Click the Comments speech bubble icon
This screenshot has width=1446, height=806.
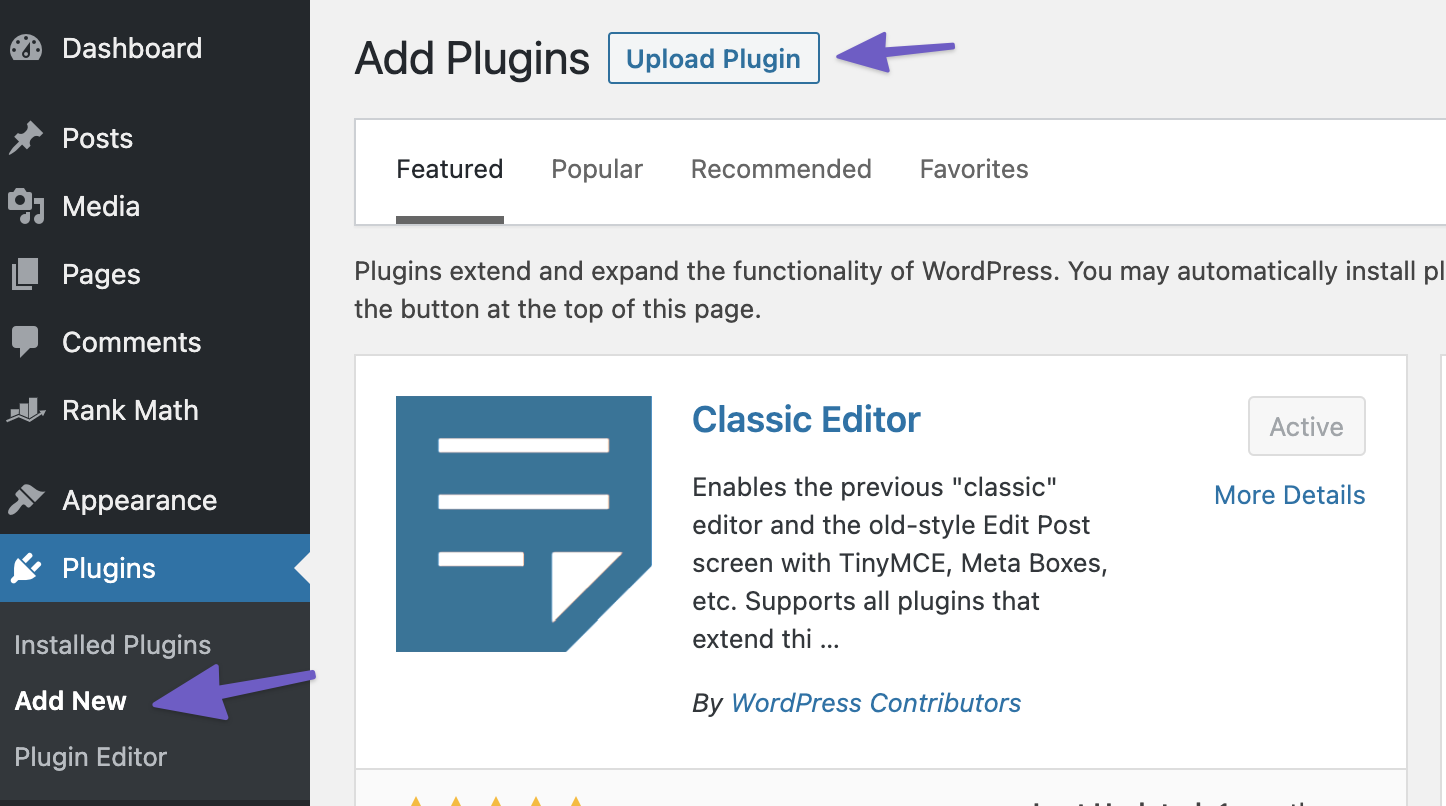point(26,342)
